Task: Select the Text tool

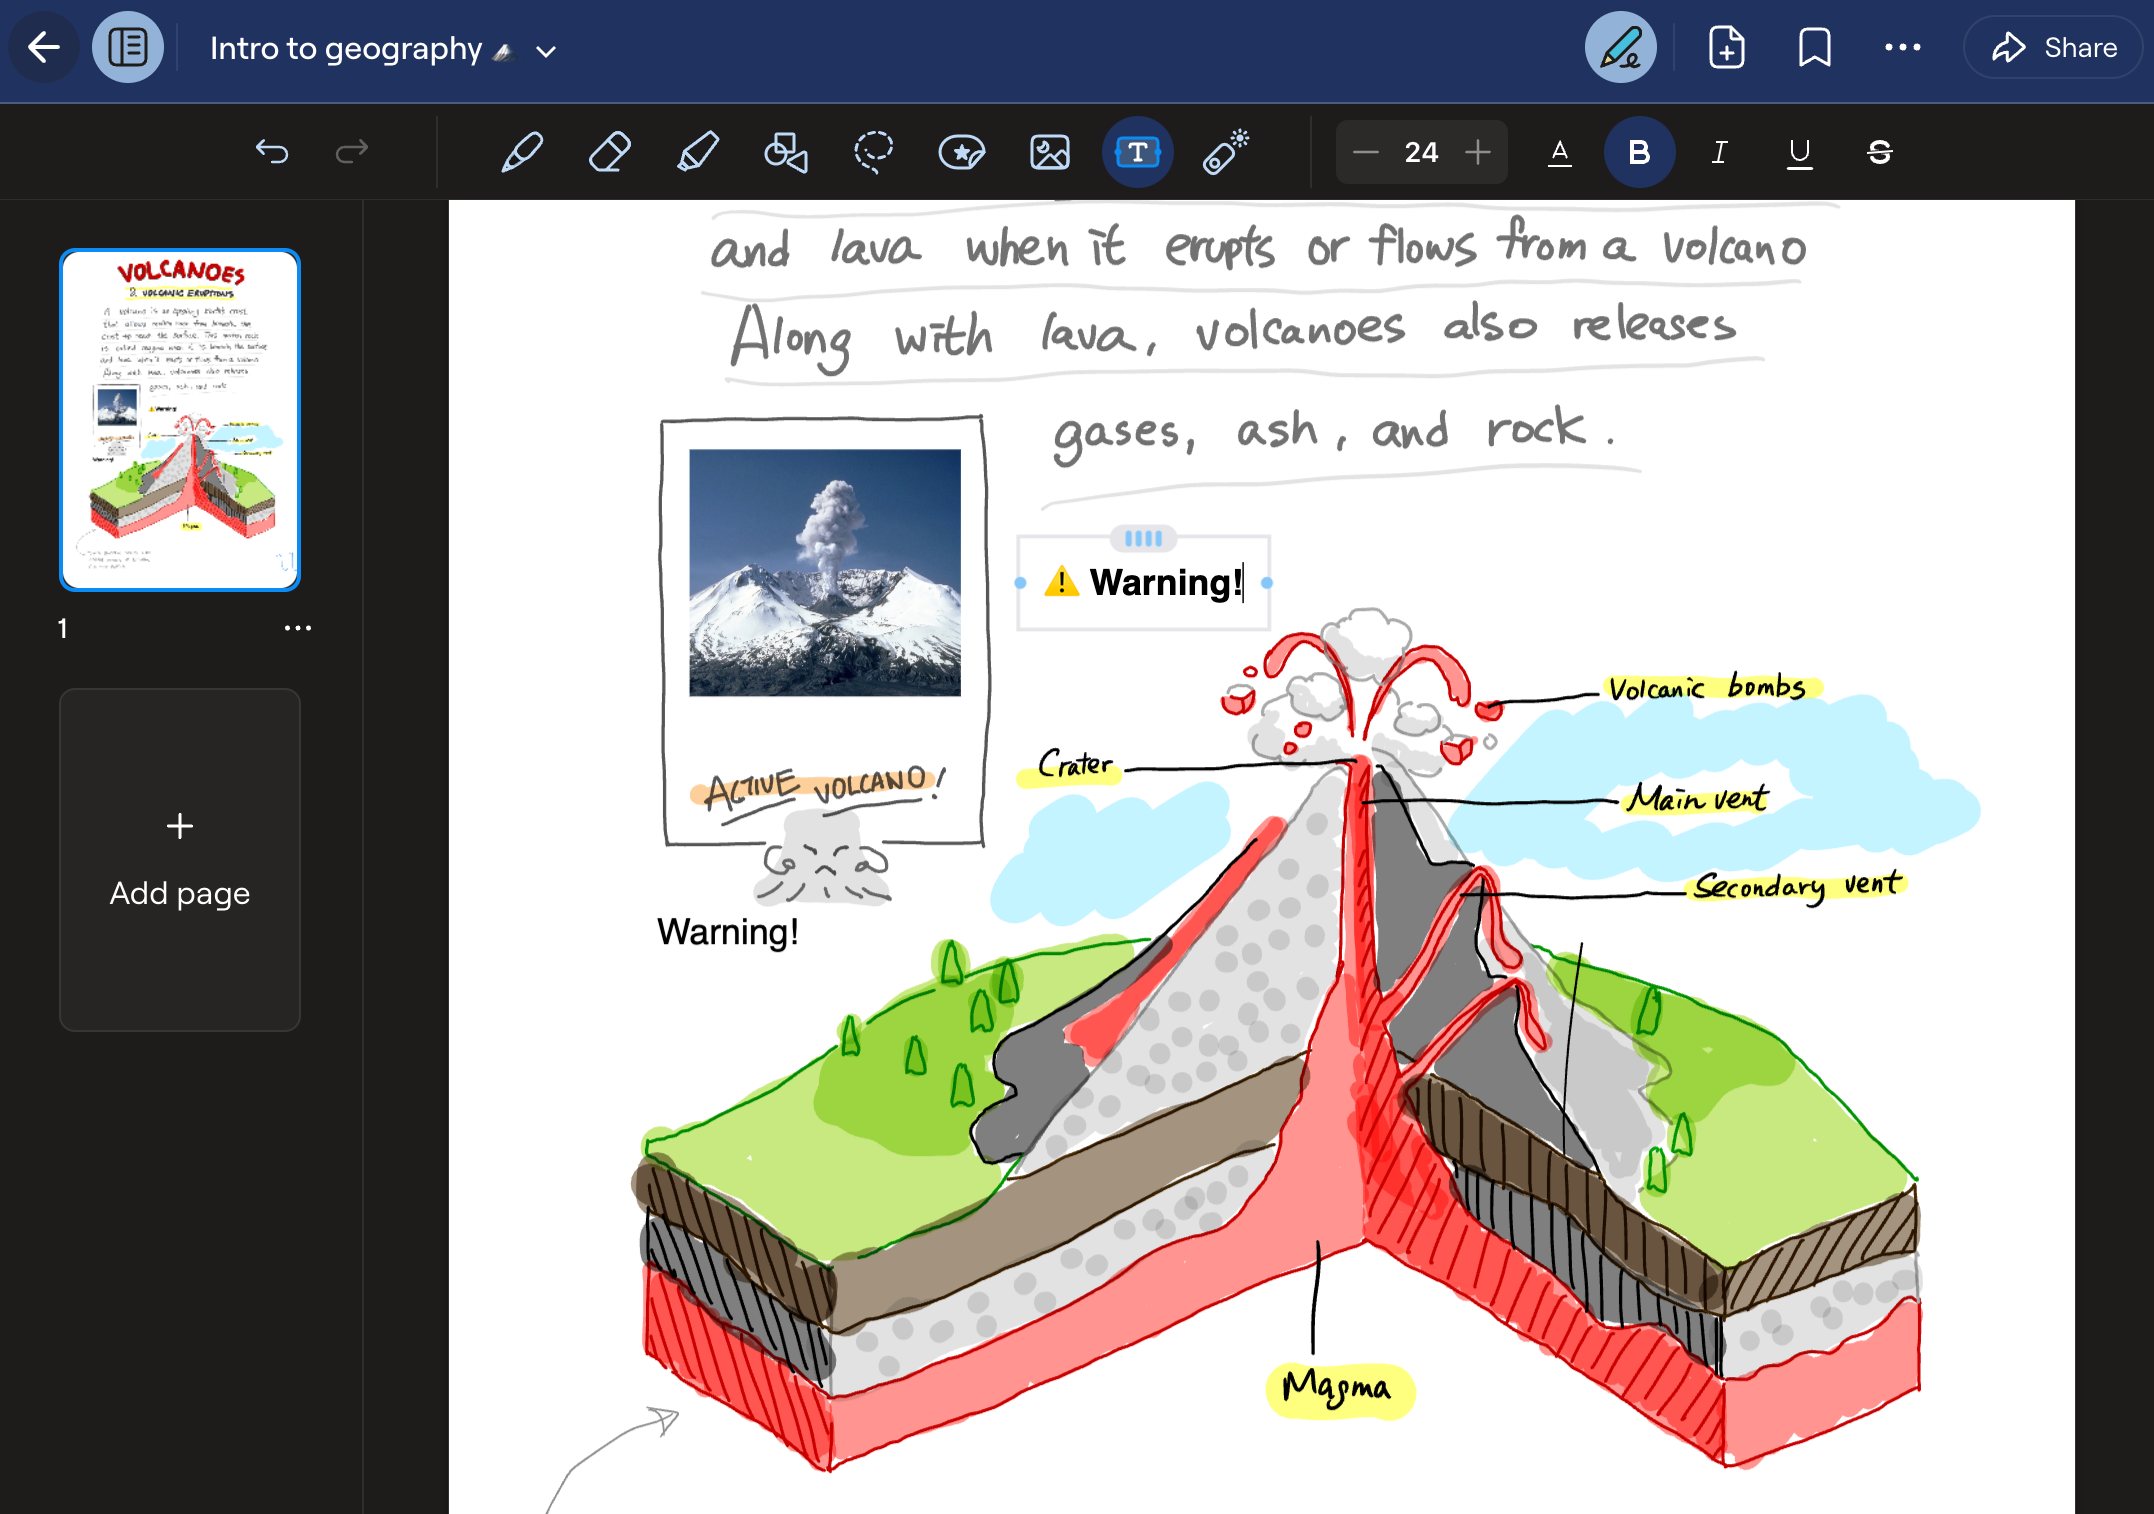Action: point(1137,152)
